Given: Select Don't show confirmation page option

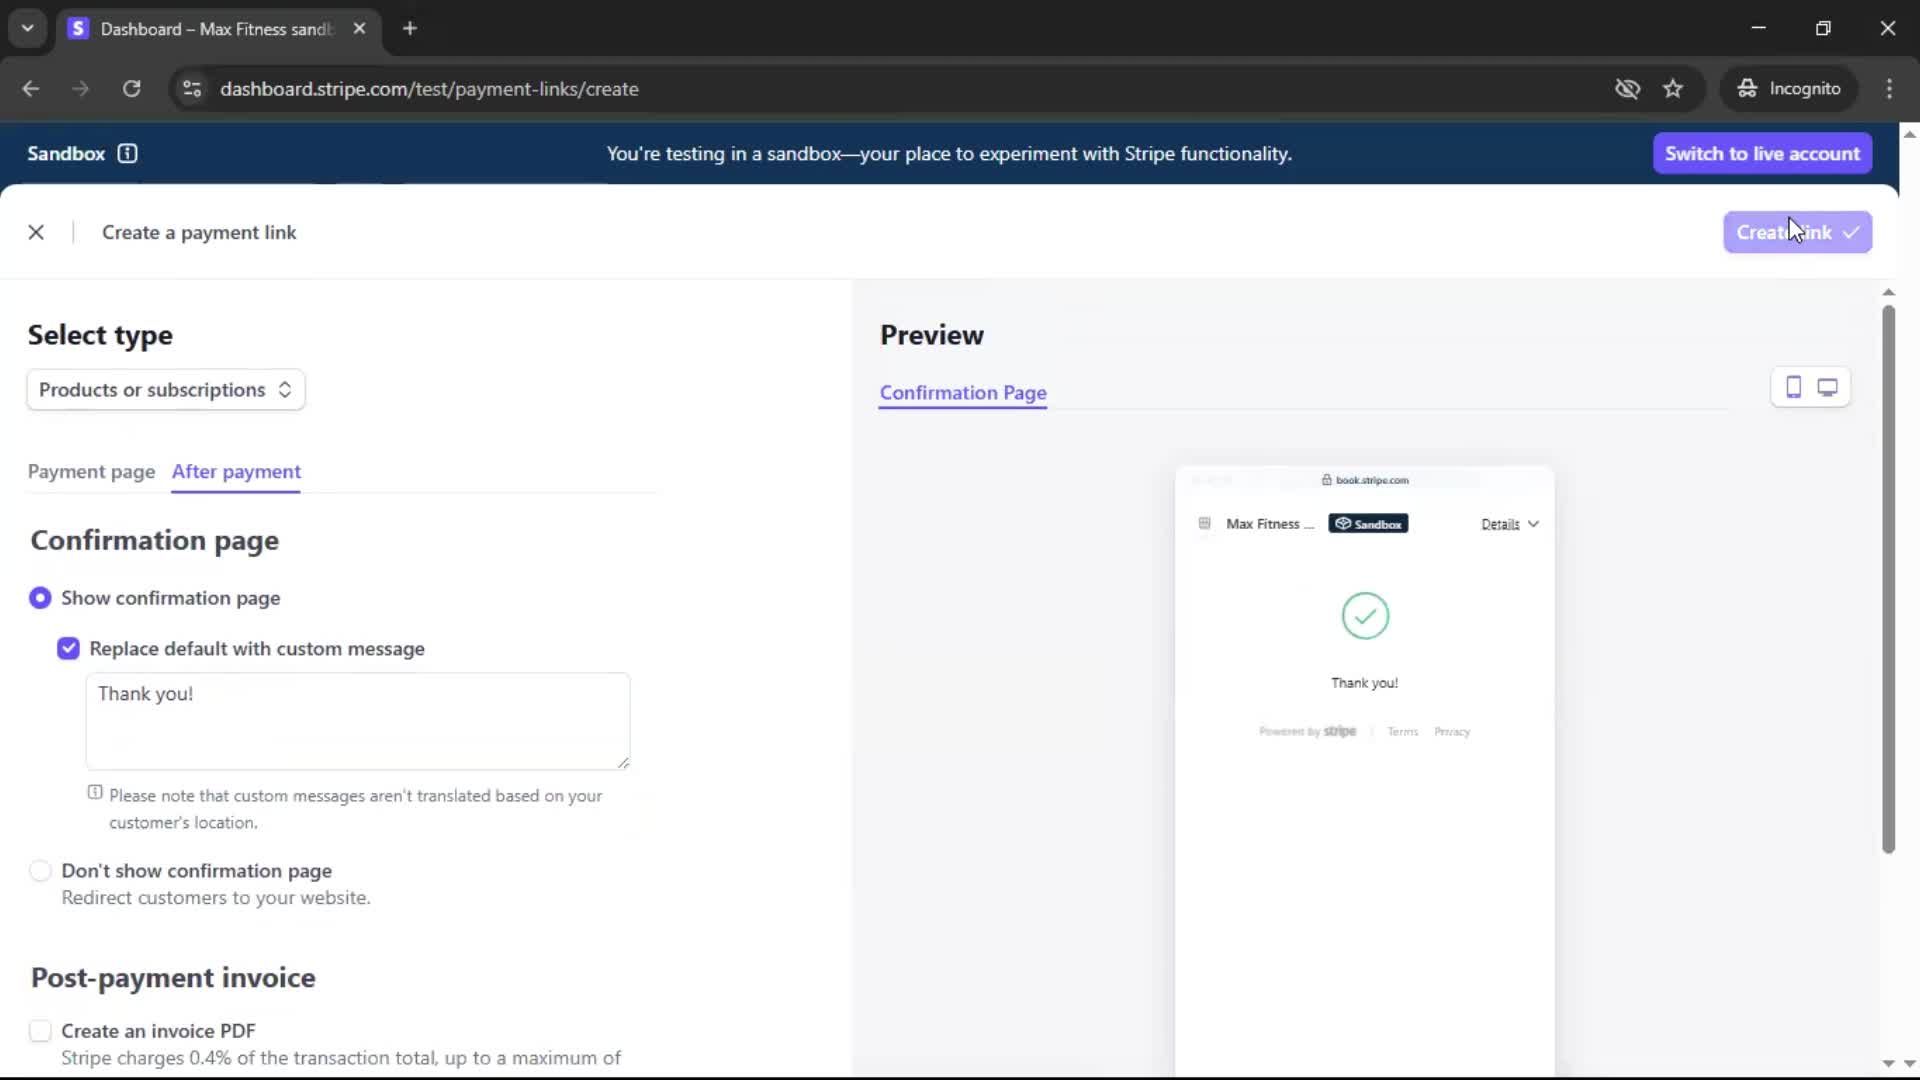Looking at the screenshot, I should (40, 871).
